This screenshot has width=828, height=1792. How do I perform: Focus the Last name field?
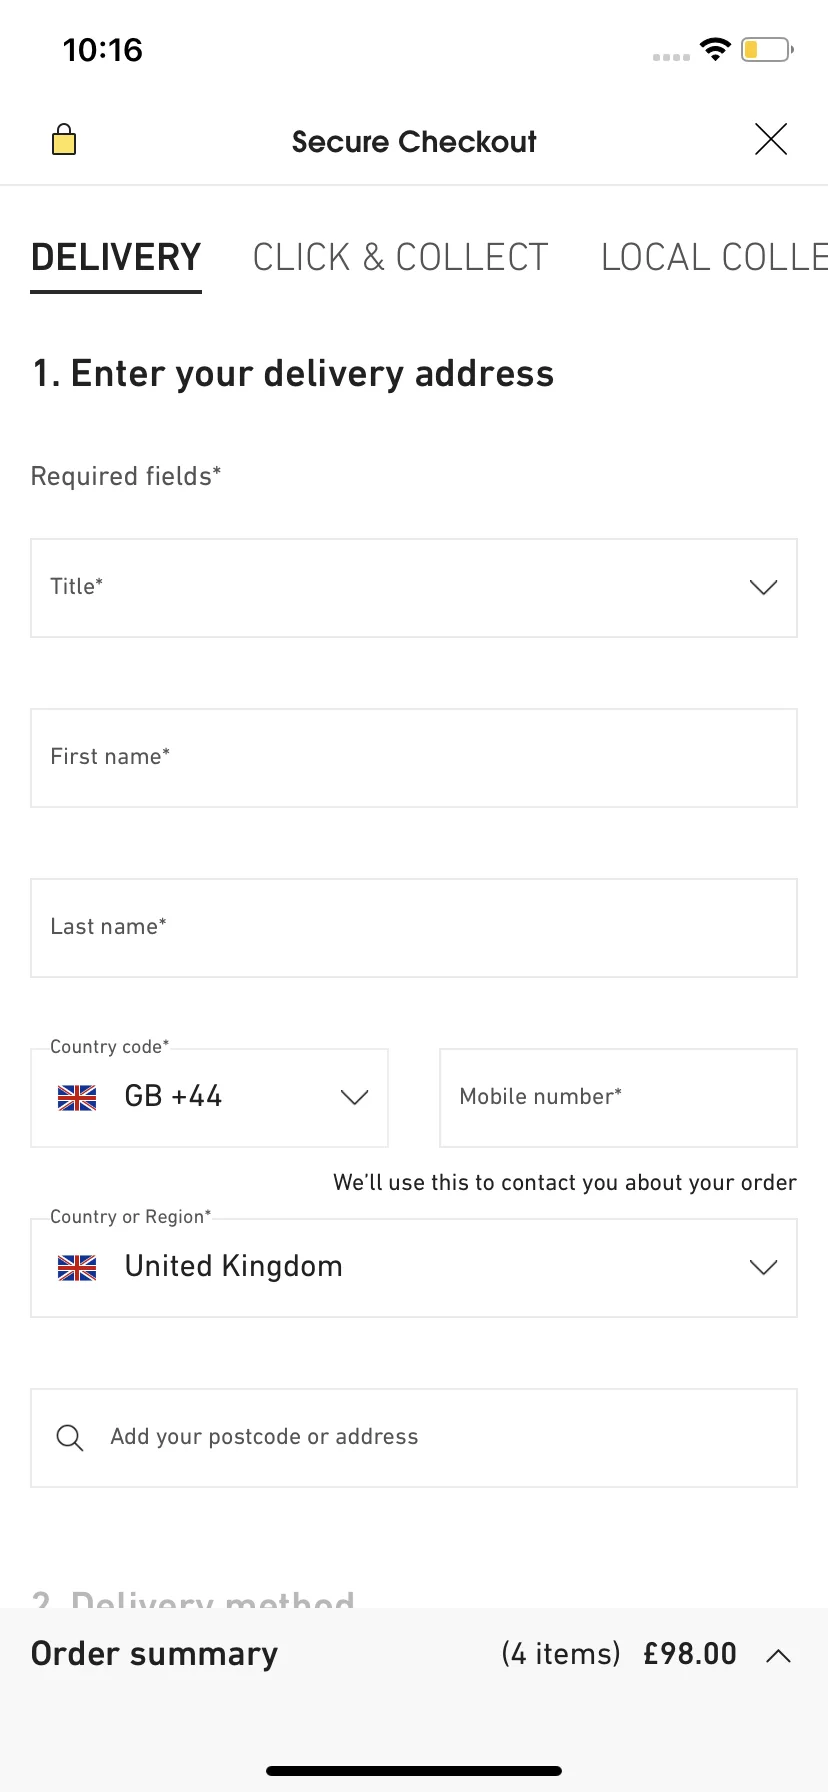pos(414,928)
